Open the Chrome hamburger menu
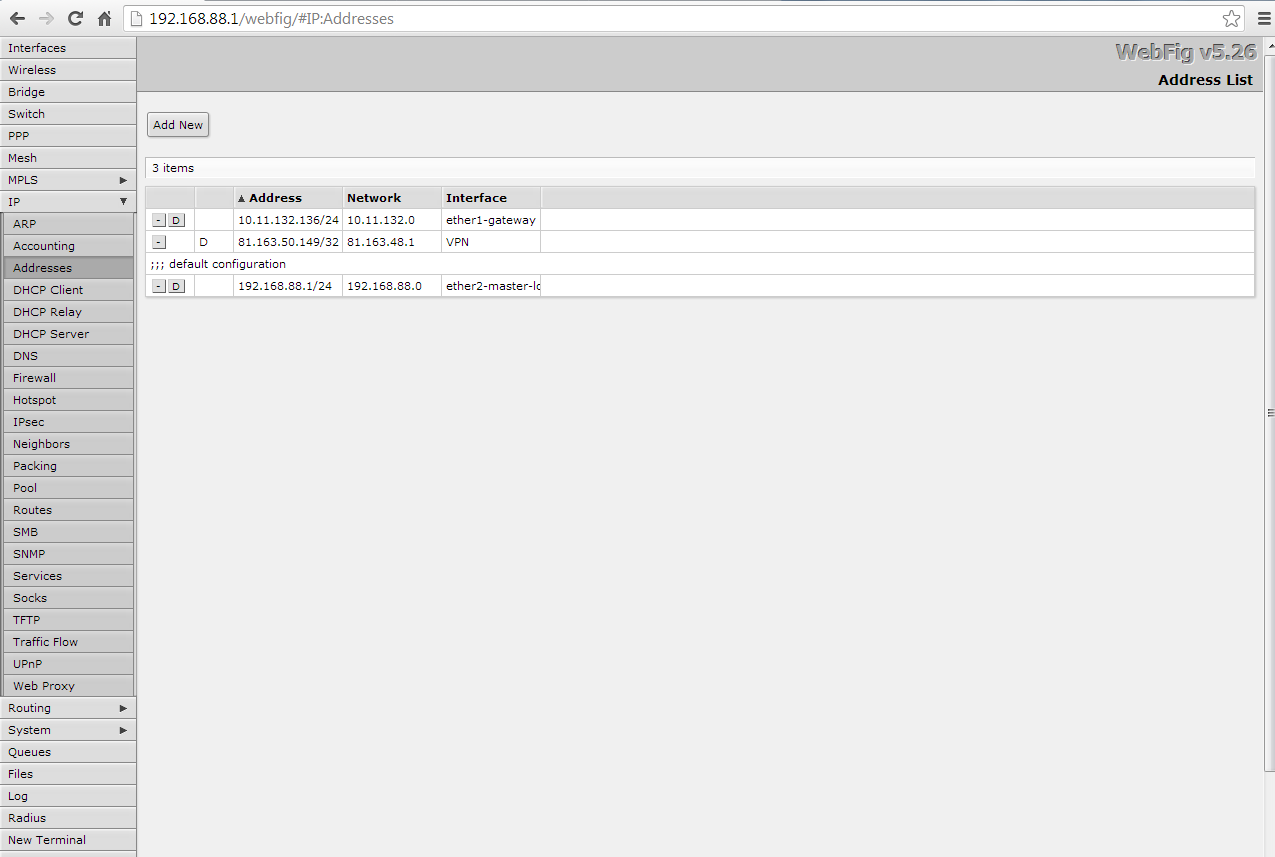1275x857 pixels. 1263,18
